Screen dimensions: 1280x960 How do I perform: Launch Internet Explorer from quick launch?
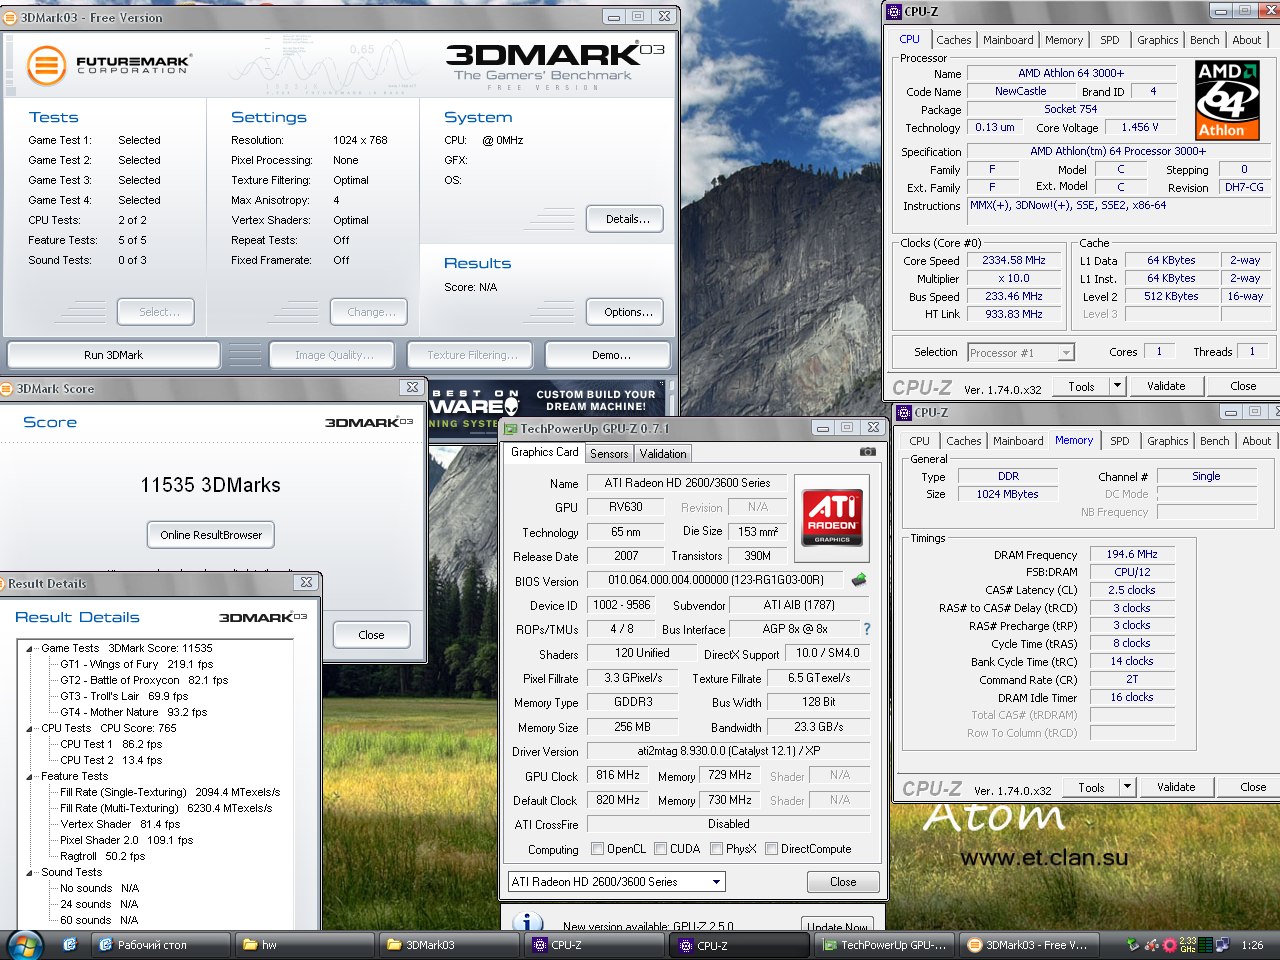coord(69,944)
